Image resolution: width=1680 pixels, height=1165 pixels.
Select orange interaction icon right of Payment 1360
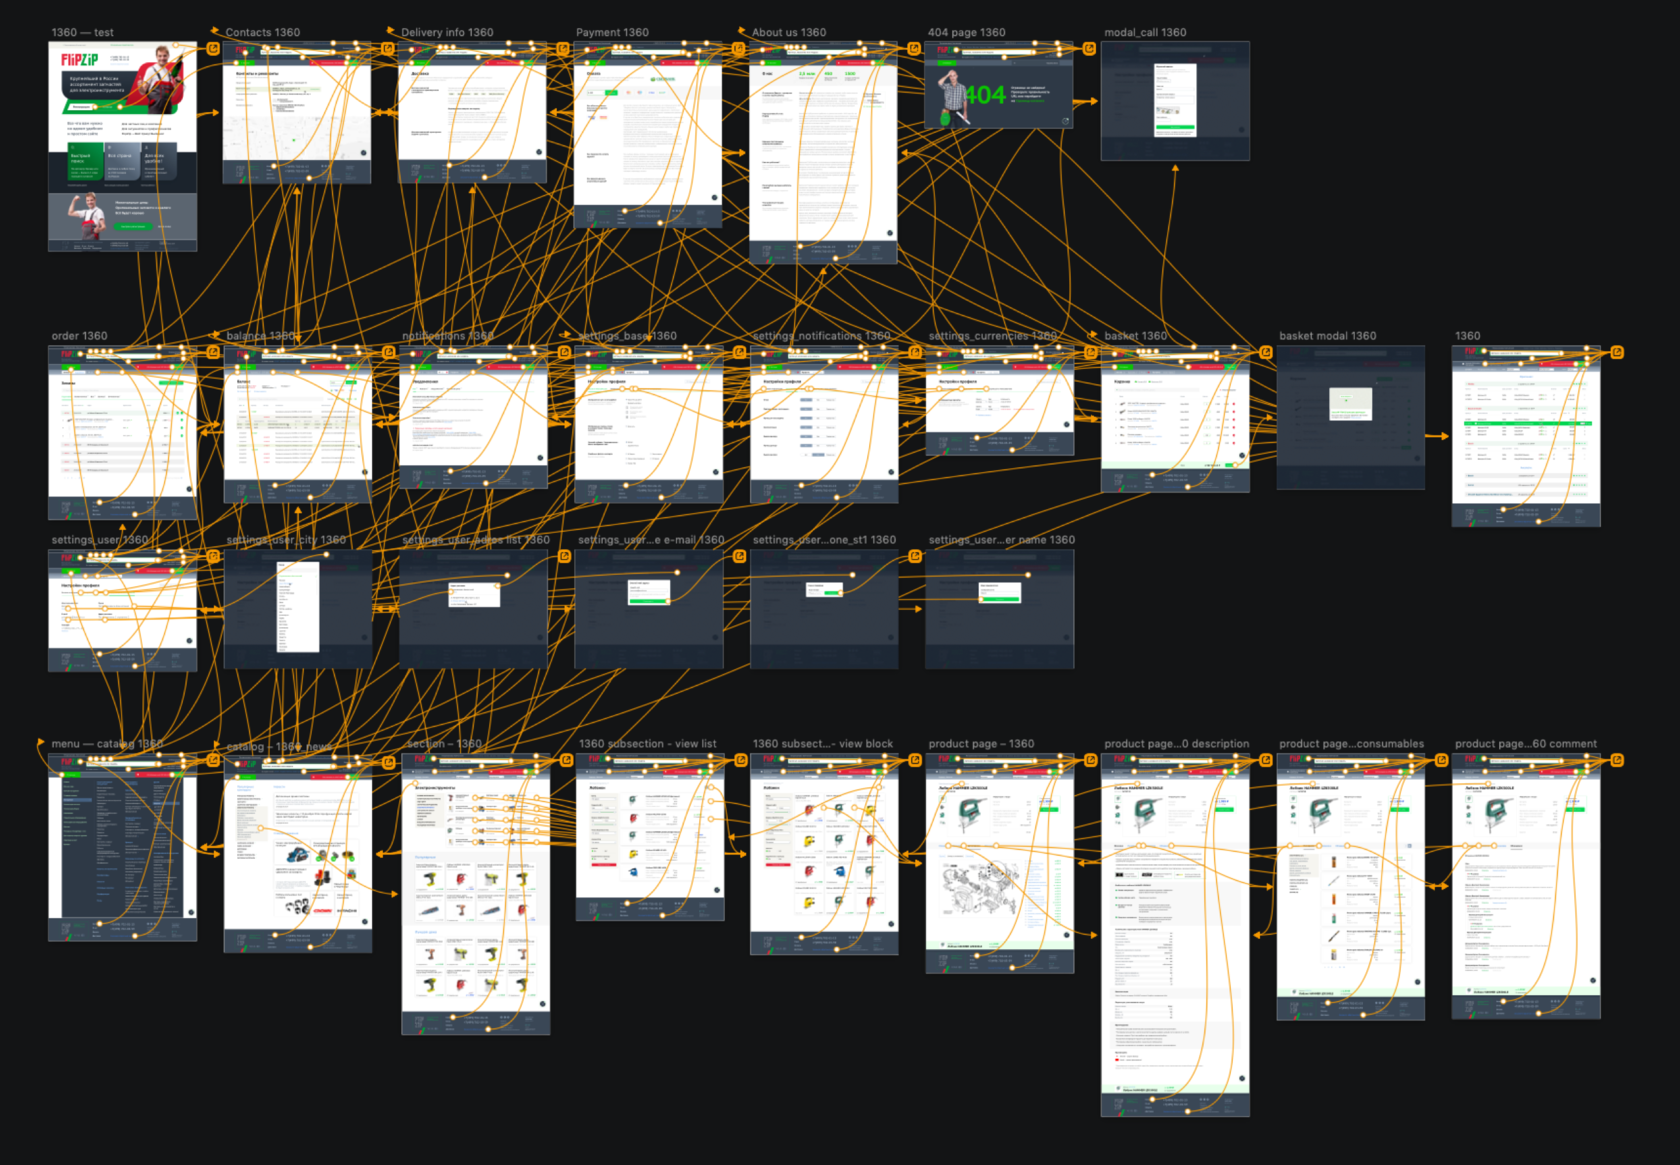point(739,48)
